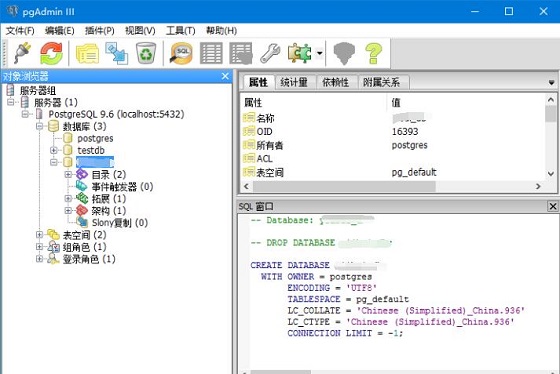560x374 pixels.
Task: Open the tab list dropdown arrow
Action: (551, 83)
